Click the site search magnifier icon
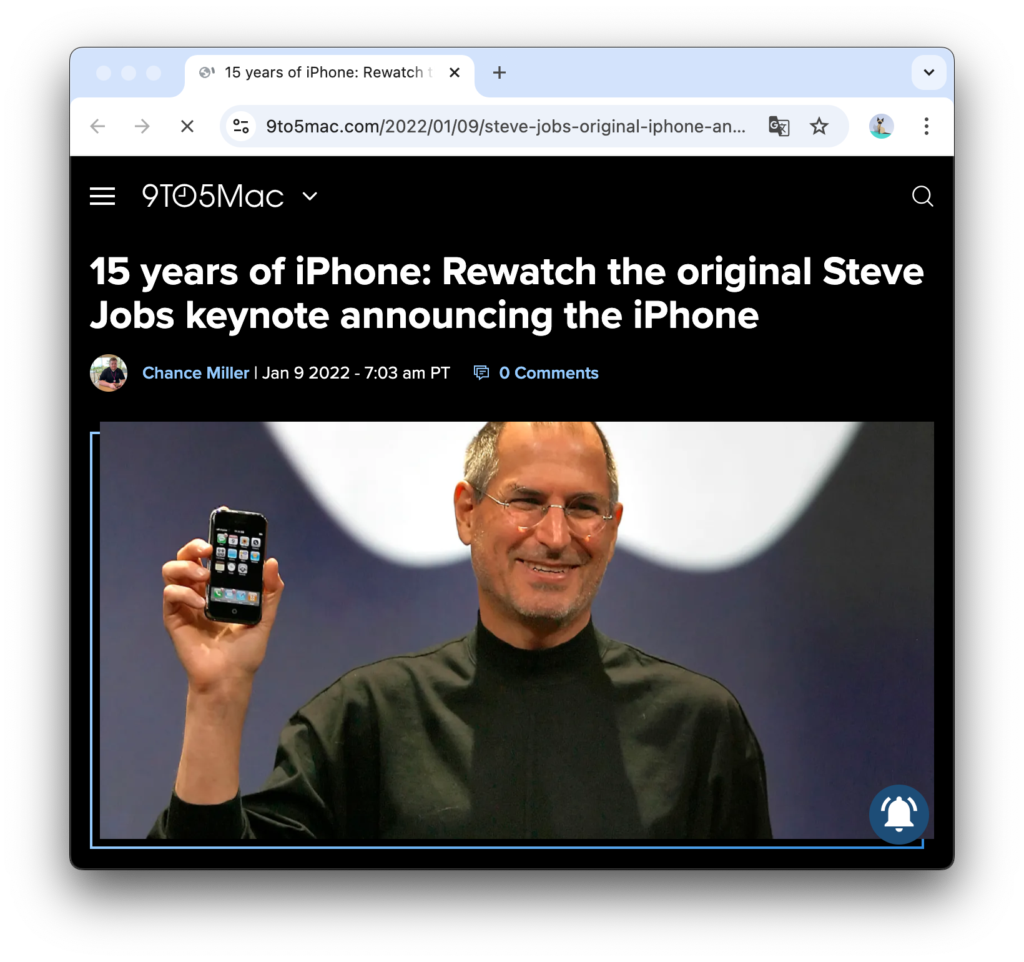This screenshot has width=1024, height=962. point(922,196)
